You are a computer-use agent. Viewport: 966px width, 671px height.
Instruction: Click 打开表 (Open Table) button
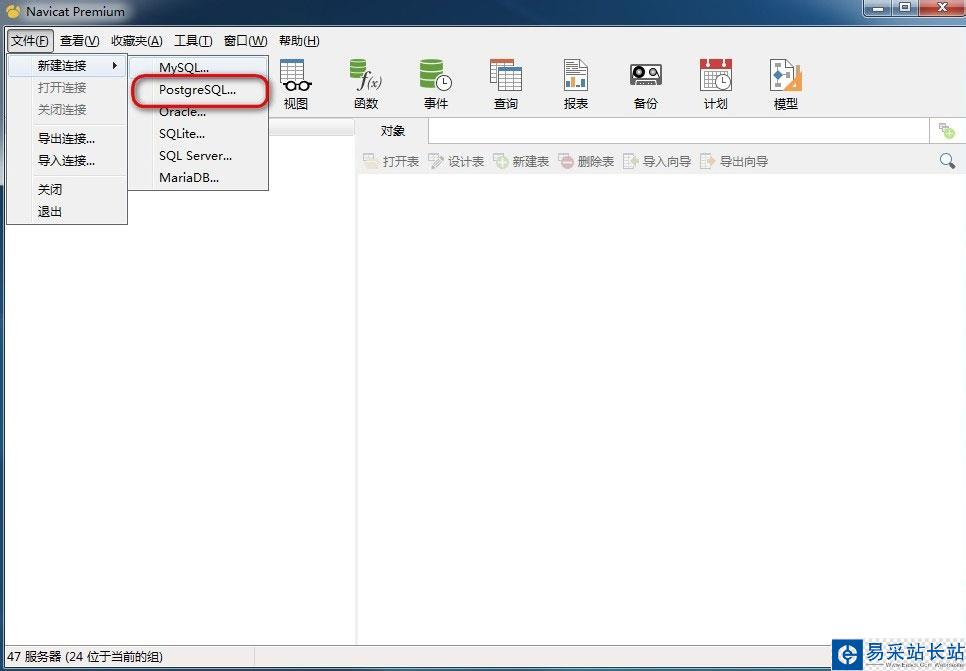coord(391,161)
